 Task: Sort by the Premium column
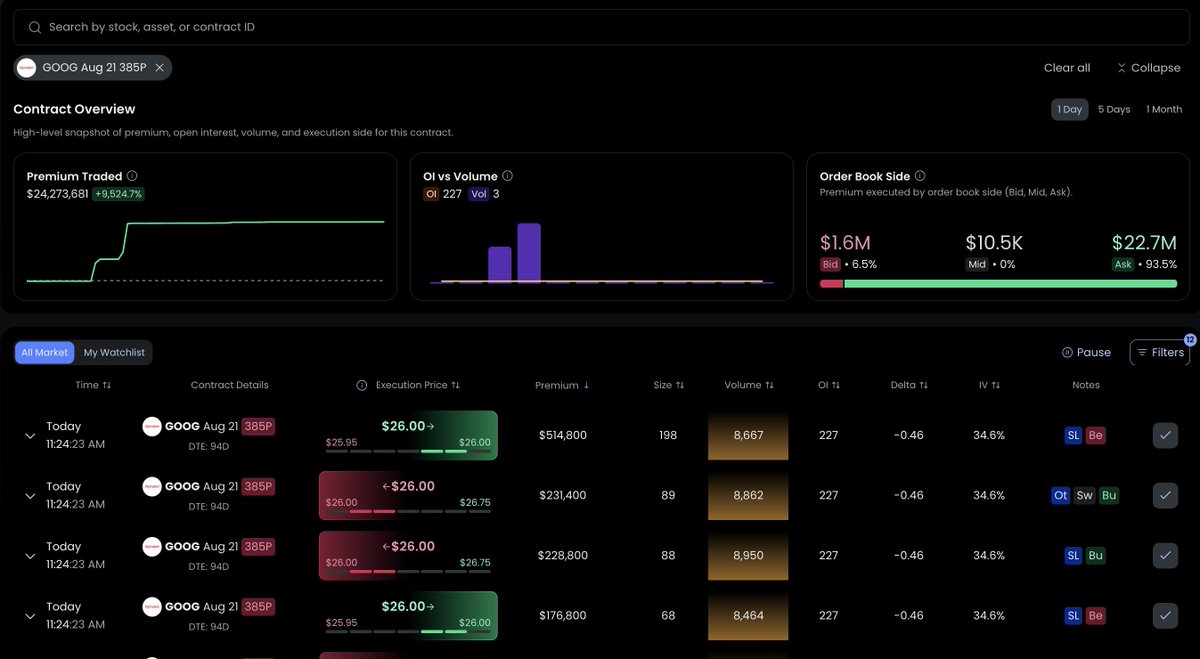click(x=562, y=385)
